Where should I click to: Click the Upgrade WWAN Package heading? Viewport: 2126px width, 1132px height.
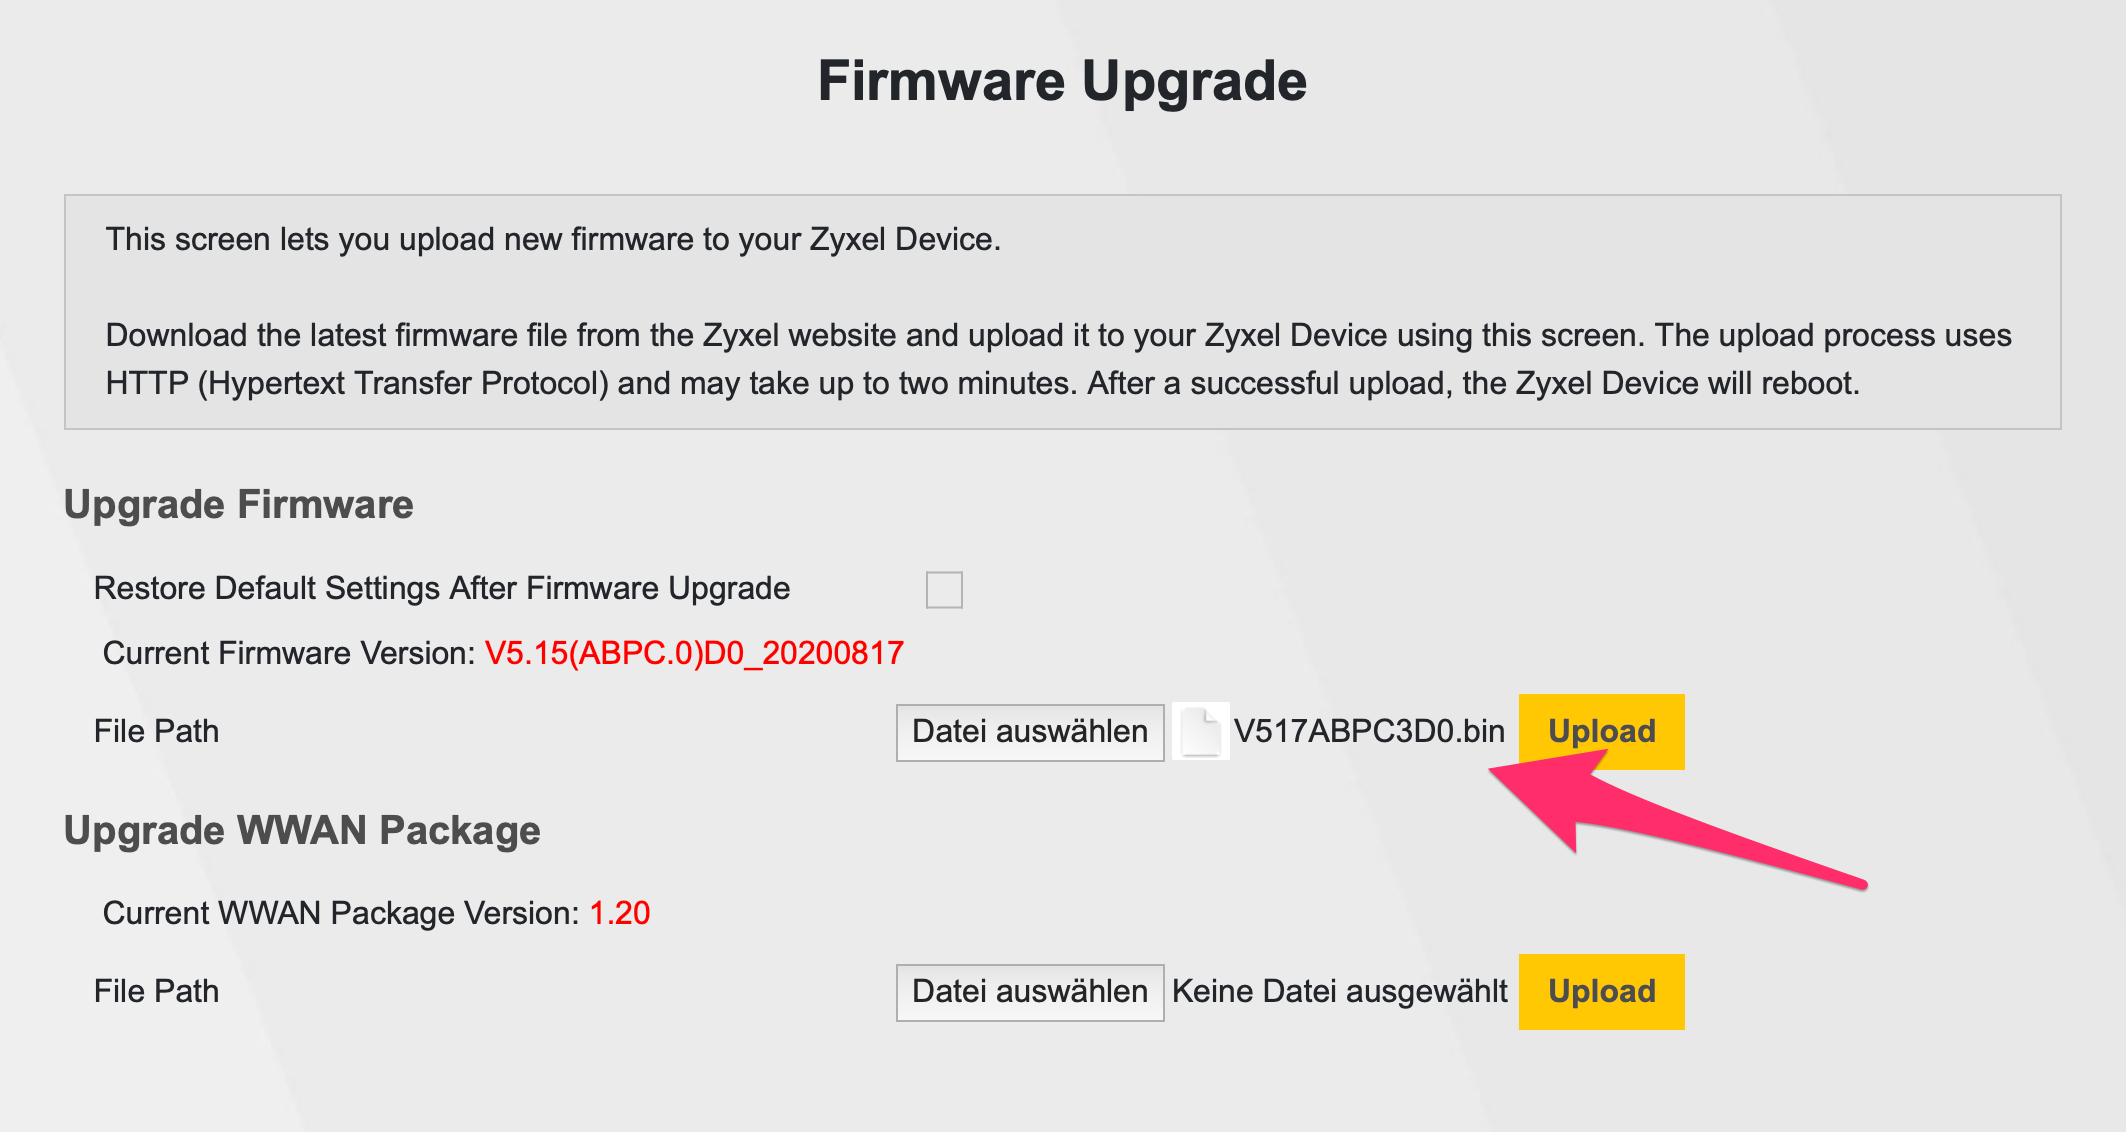click(x=302, y=830)
